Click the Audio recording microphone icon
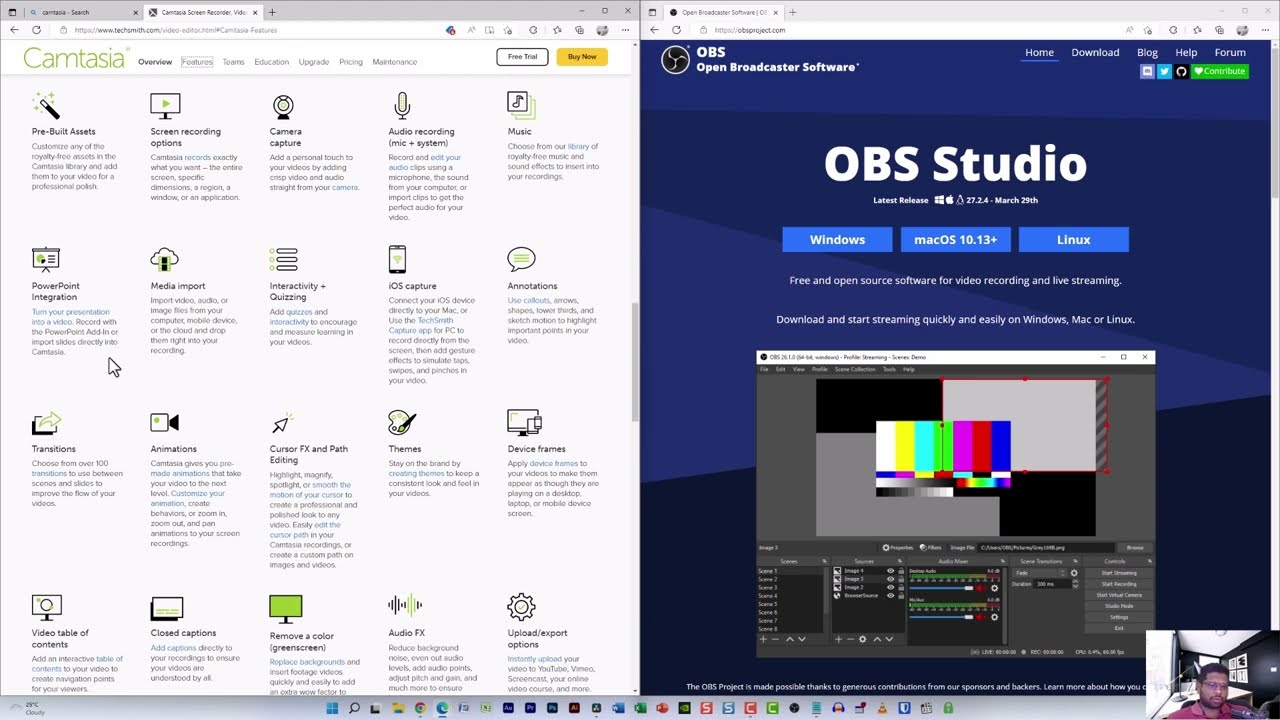Screen dimensions: 1280x720 402,105
